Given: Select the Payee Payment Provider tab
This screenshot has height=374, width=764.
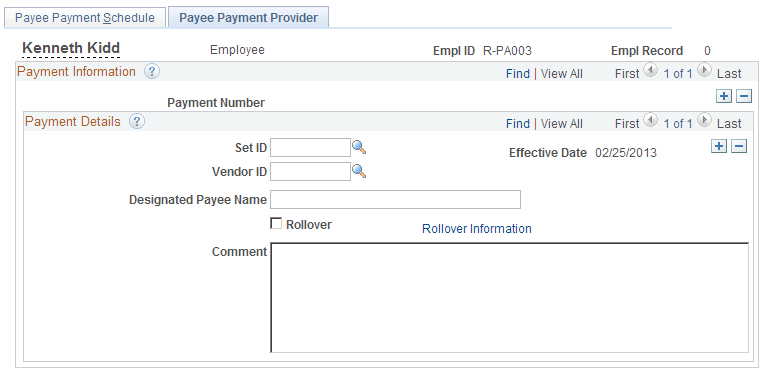Looking at the screenshot, I should [x=248, y=18].
